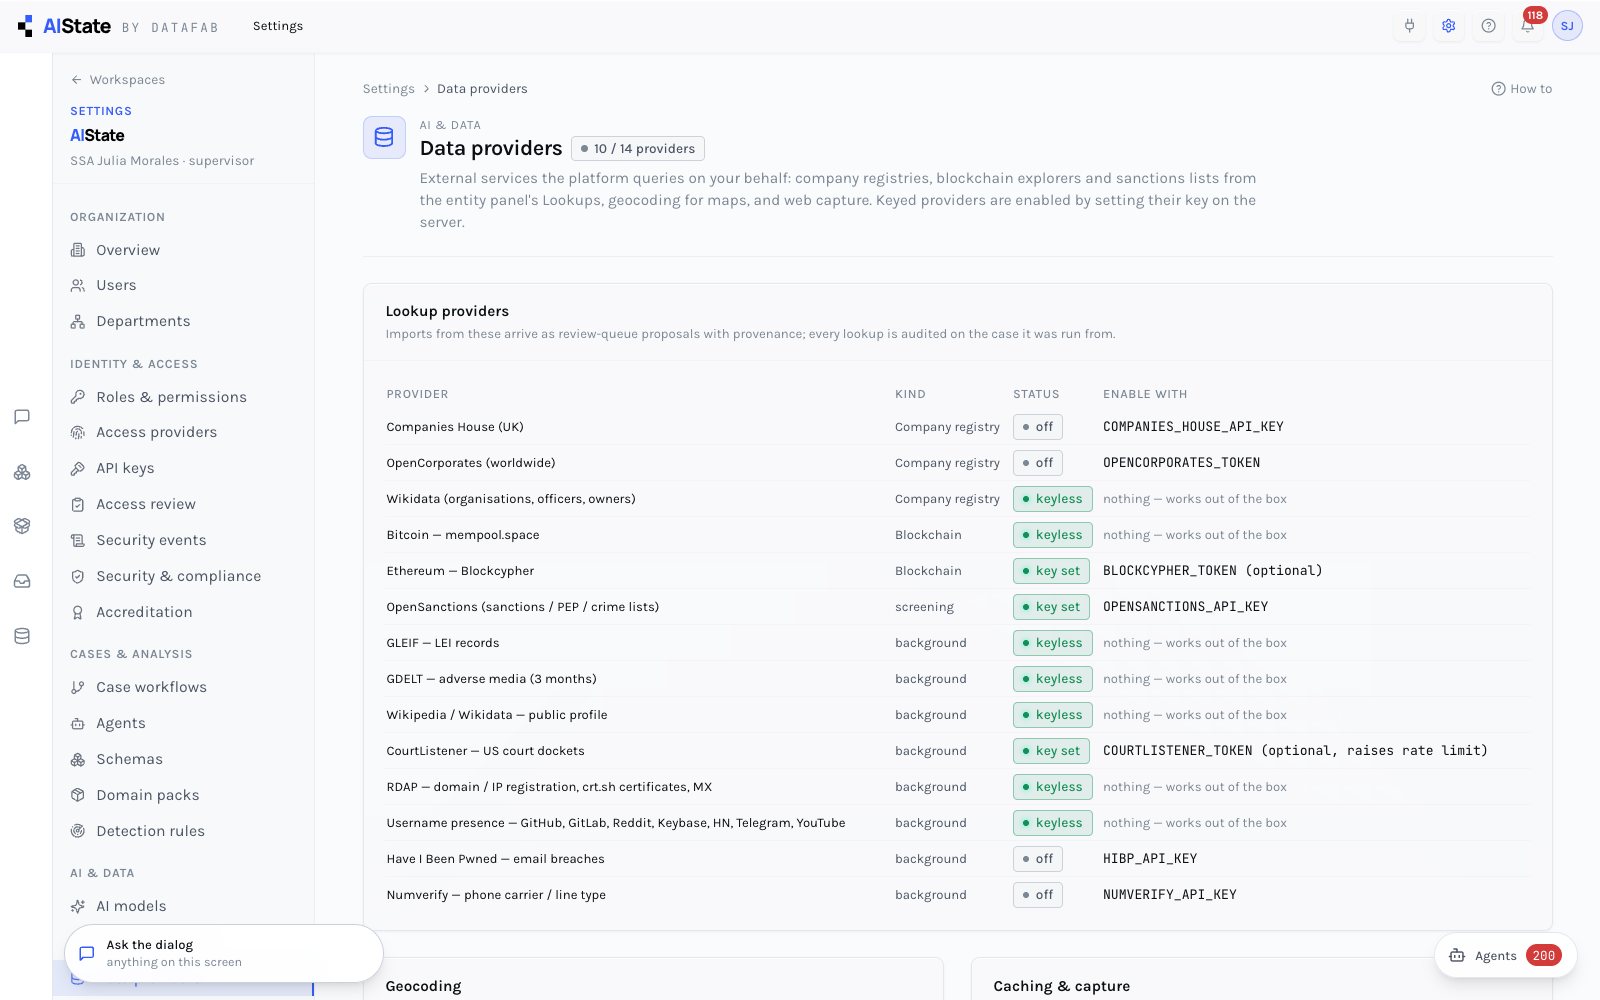The width and height of the screenshot is (1600, 1000).
Task: Click the off status for Companies House
Action: [1038, 427]
